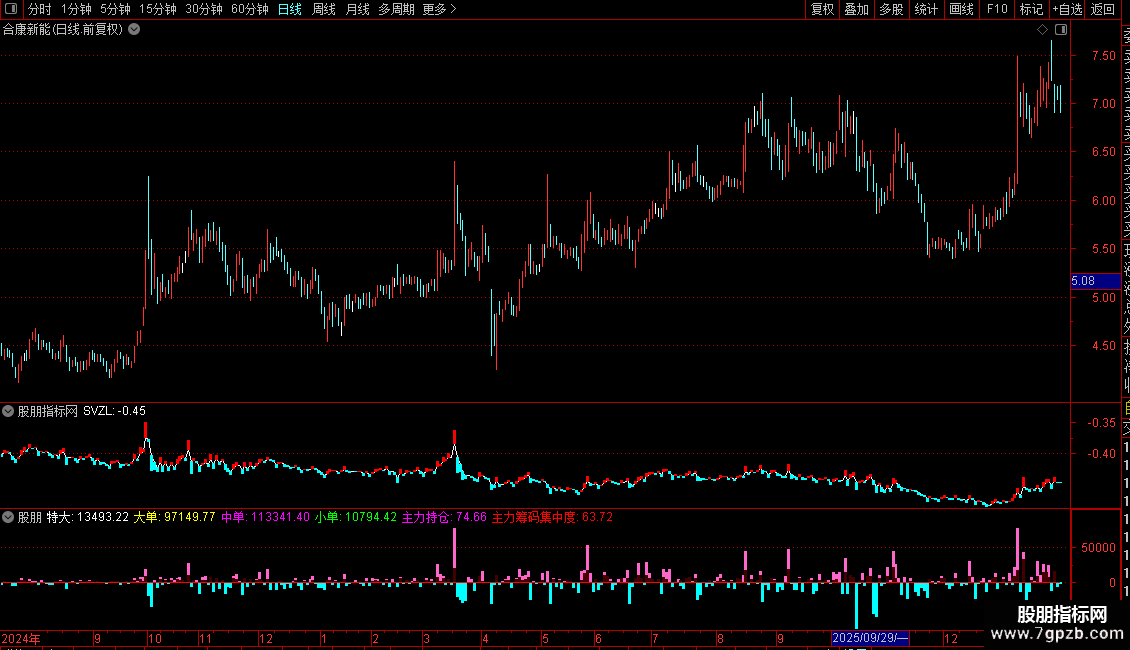Switch to 周线 weekly chart

[324, 9]
